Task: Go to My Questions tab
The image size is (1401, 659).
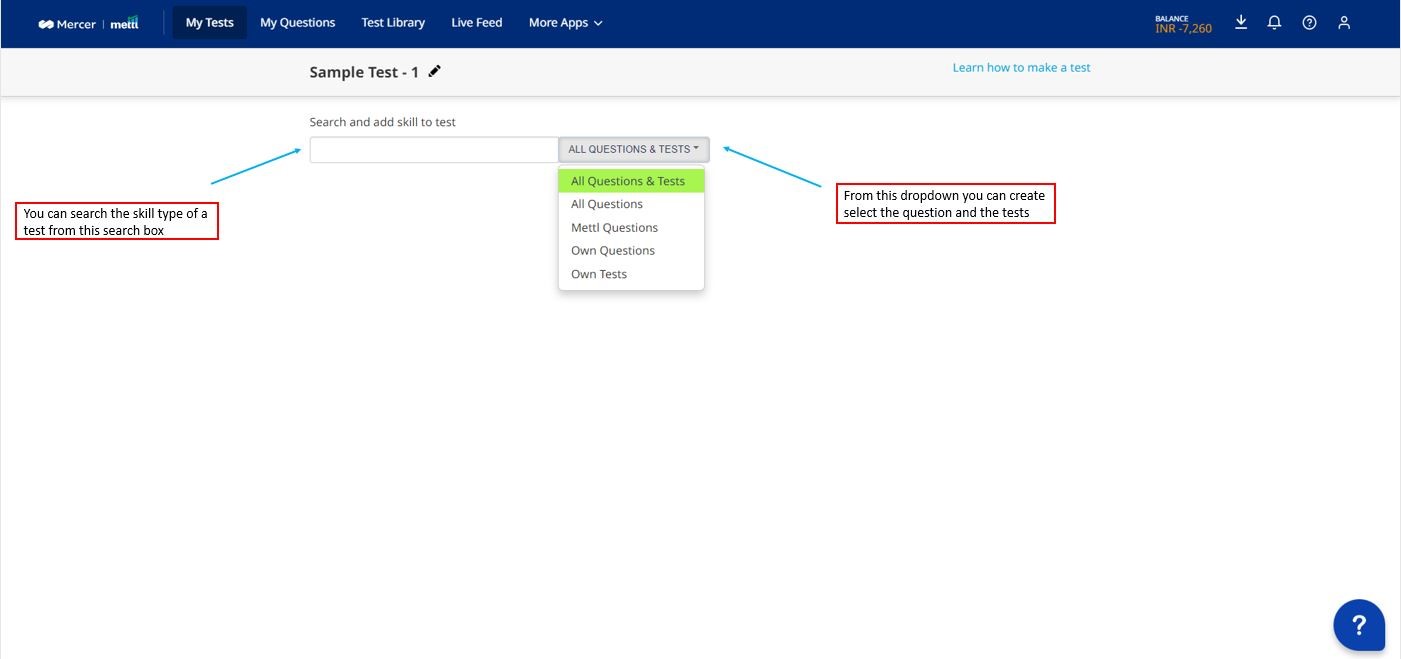Action: (298, 23)
